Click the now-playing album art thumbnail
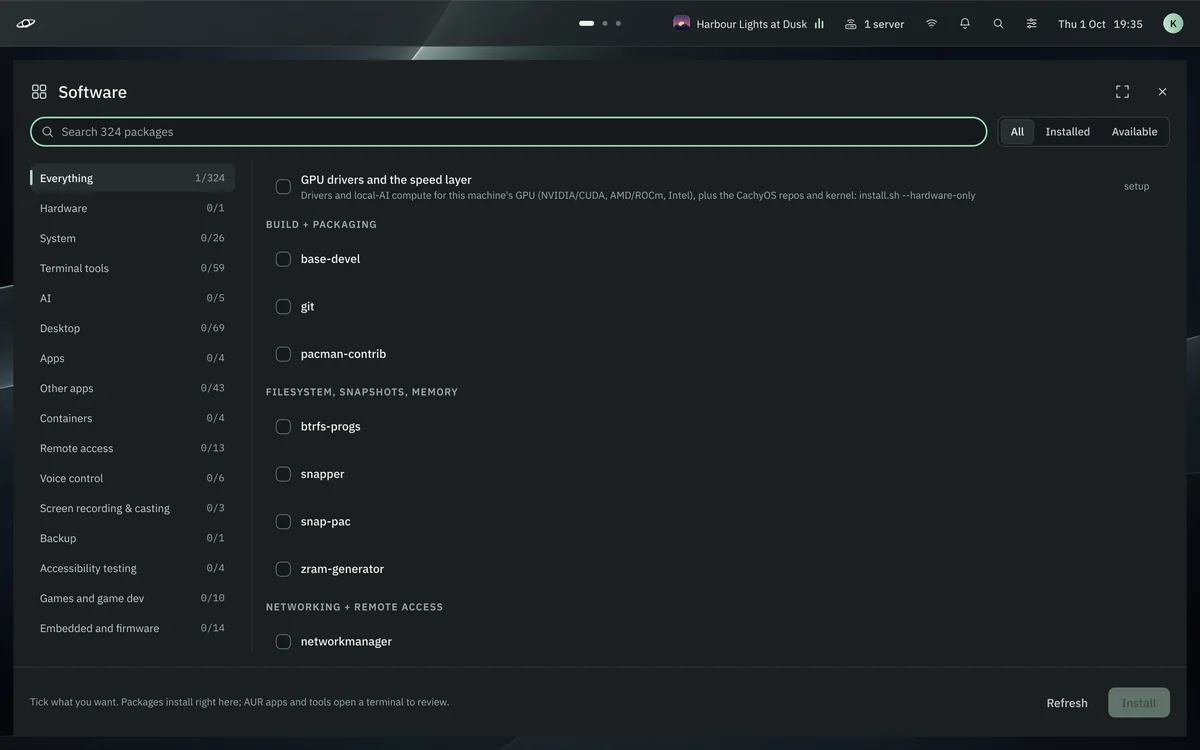The image size is (1200, 750). pos(682,23)
